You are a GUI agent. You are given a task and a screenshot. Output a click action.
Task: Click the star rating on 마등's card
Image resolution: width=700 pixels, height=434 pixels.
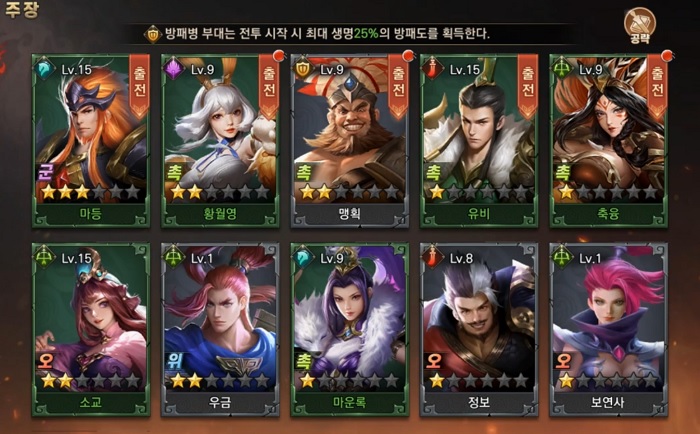(91, 192)
